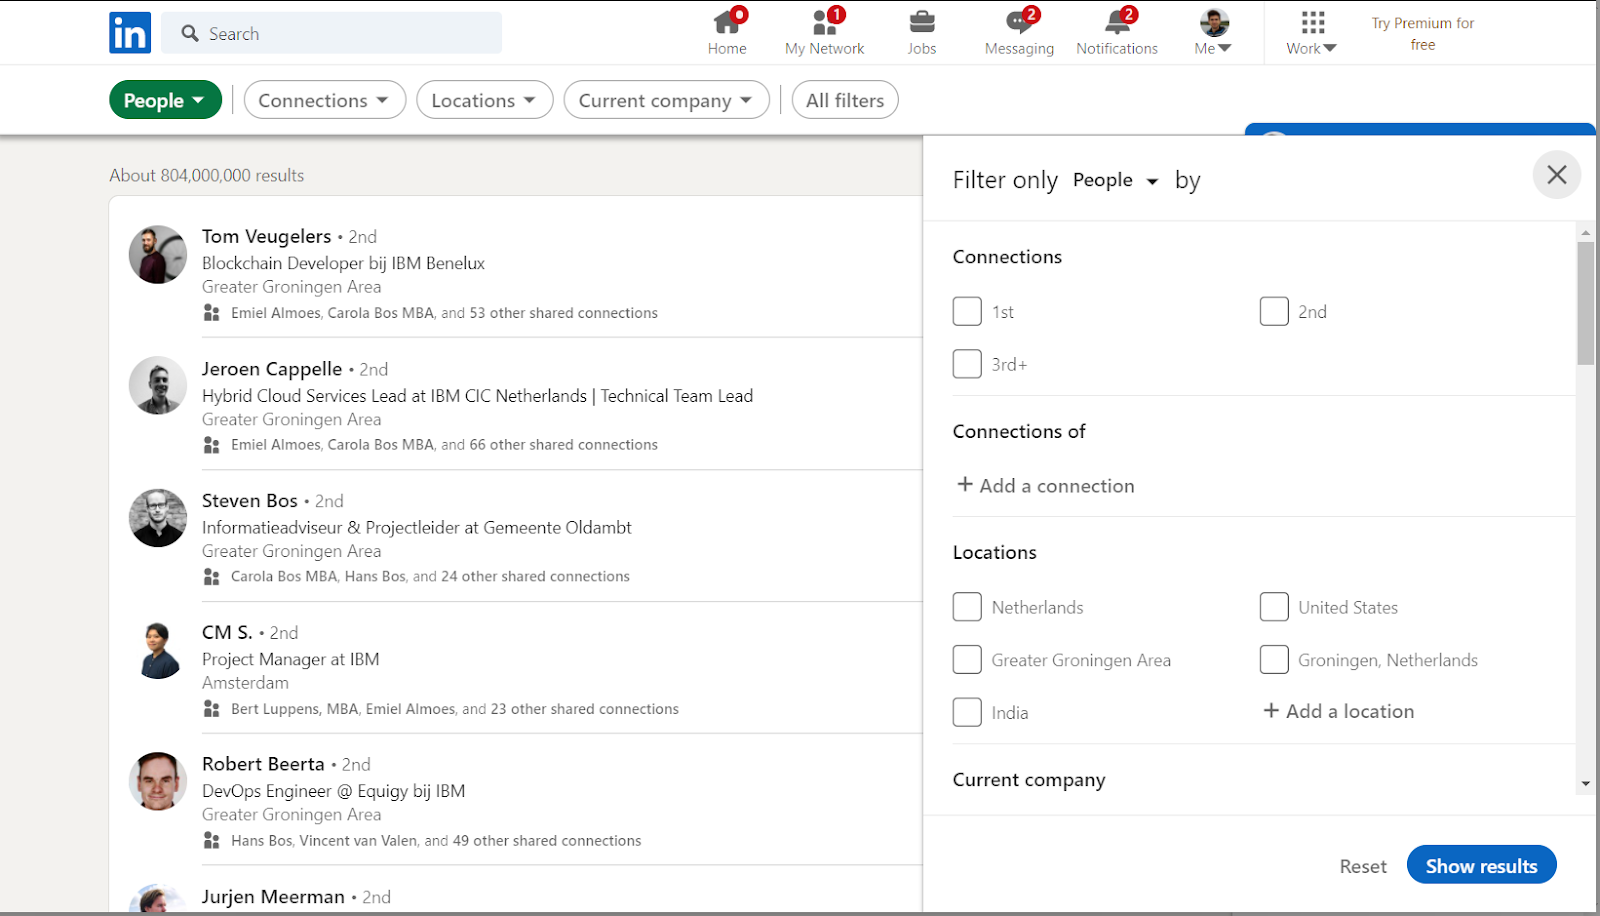Open the Messaging icon

pyautogui.click(x=1018, y=23)
